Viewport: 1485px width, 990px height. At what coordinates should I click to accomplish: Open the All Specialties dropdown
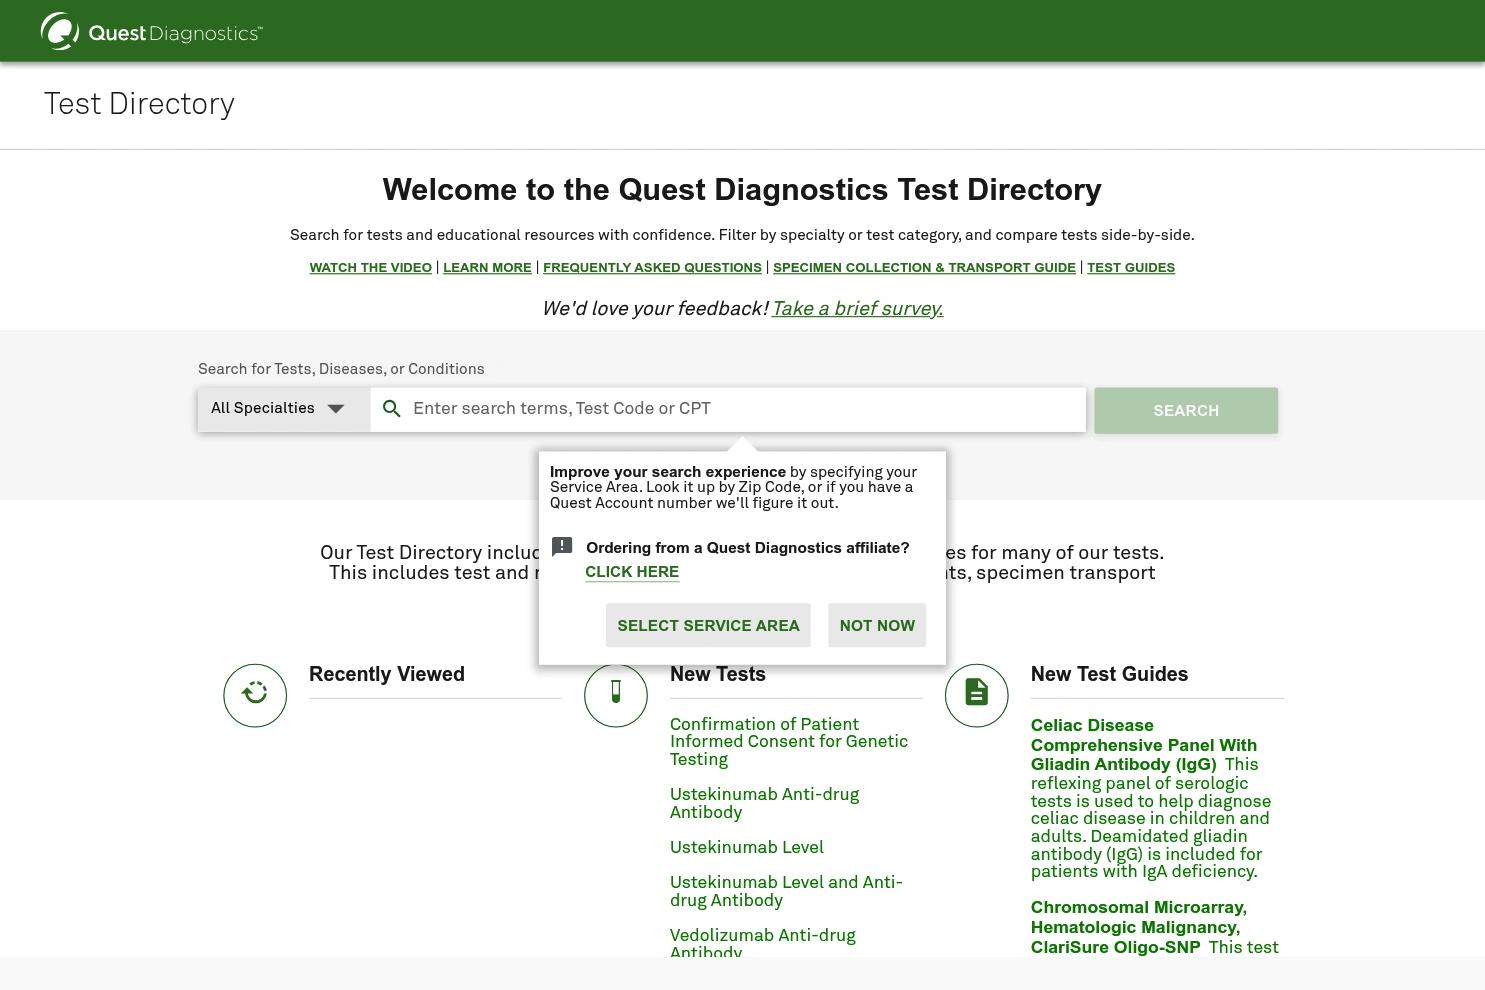[x=284, y=409]
